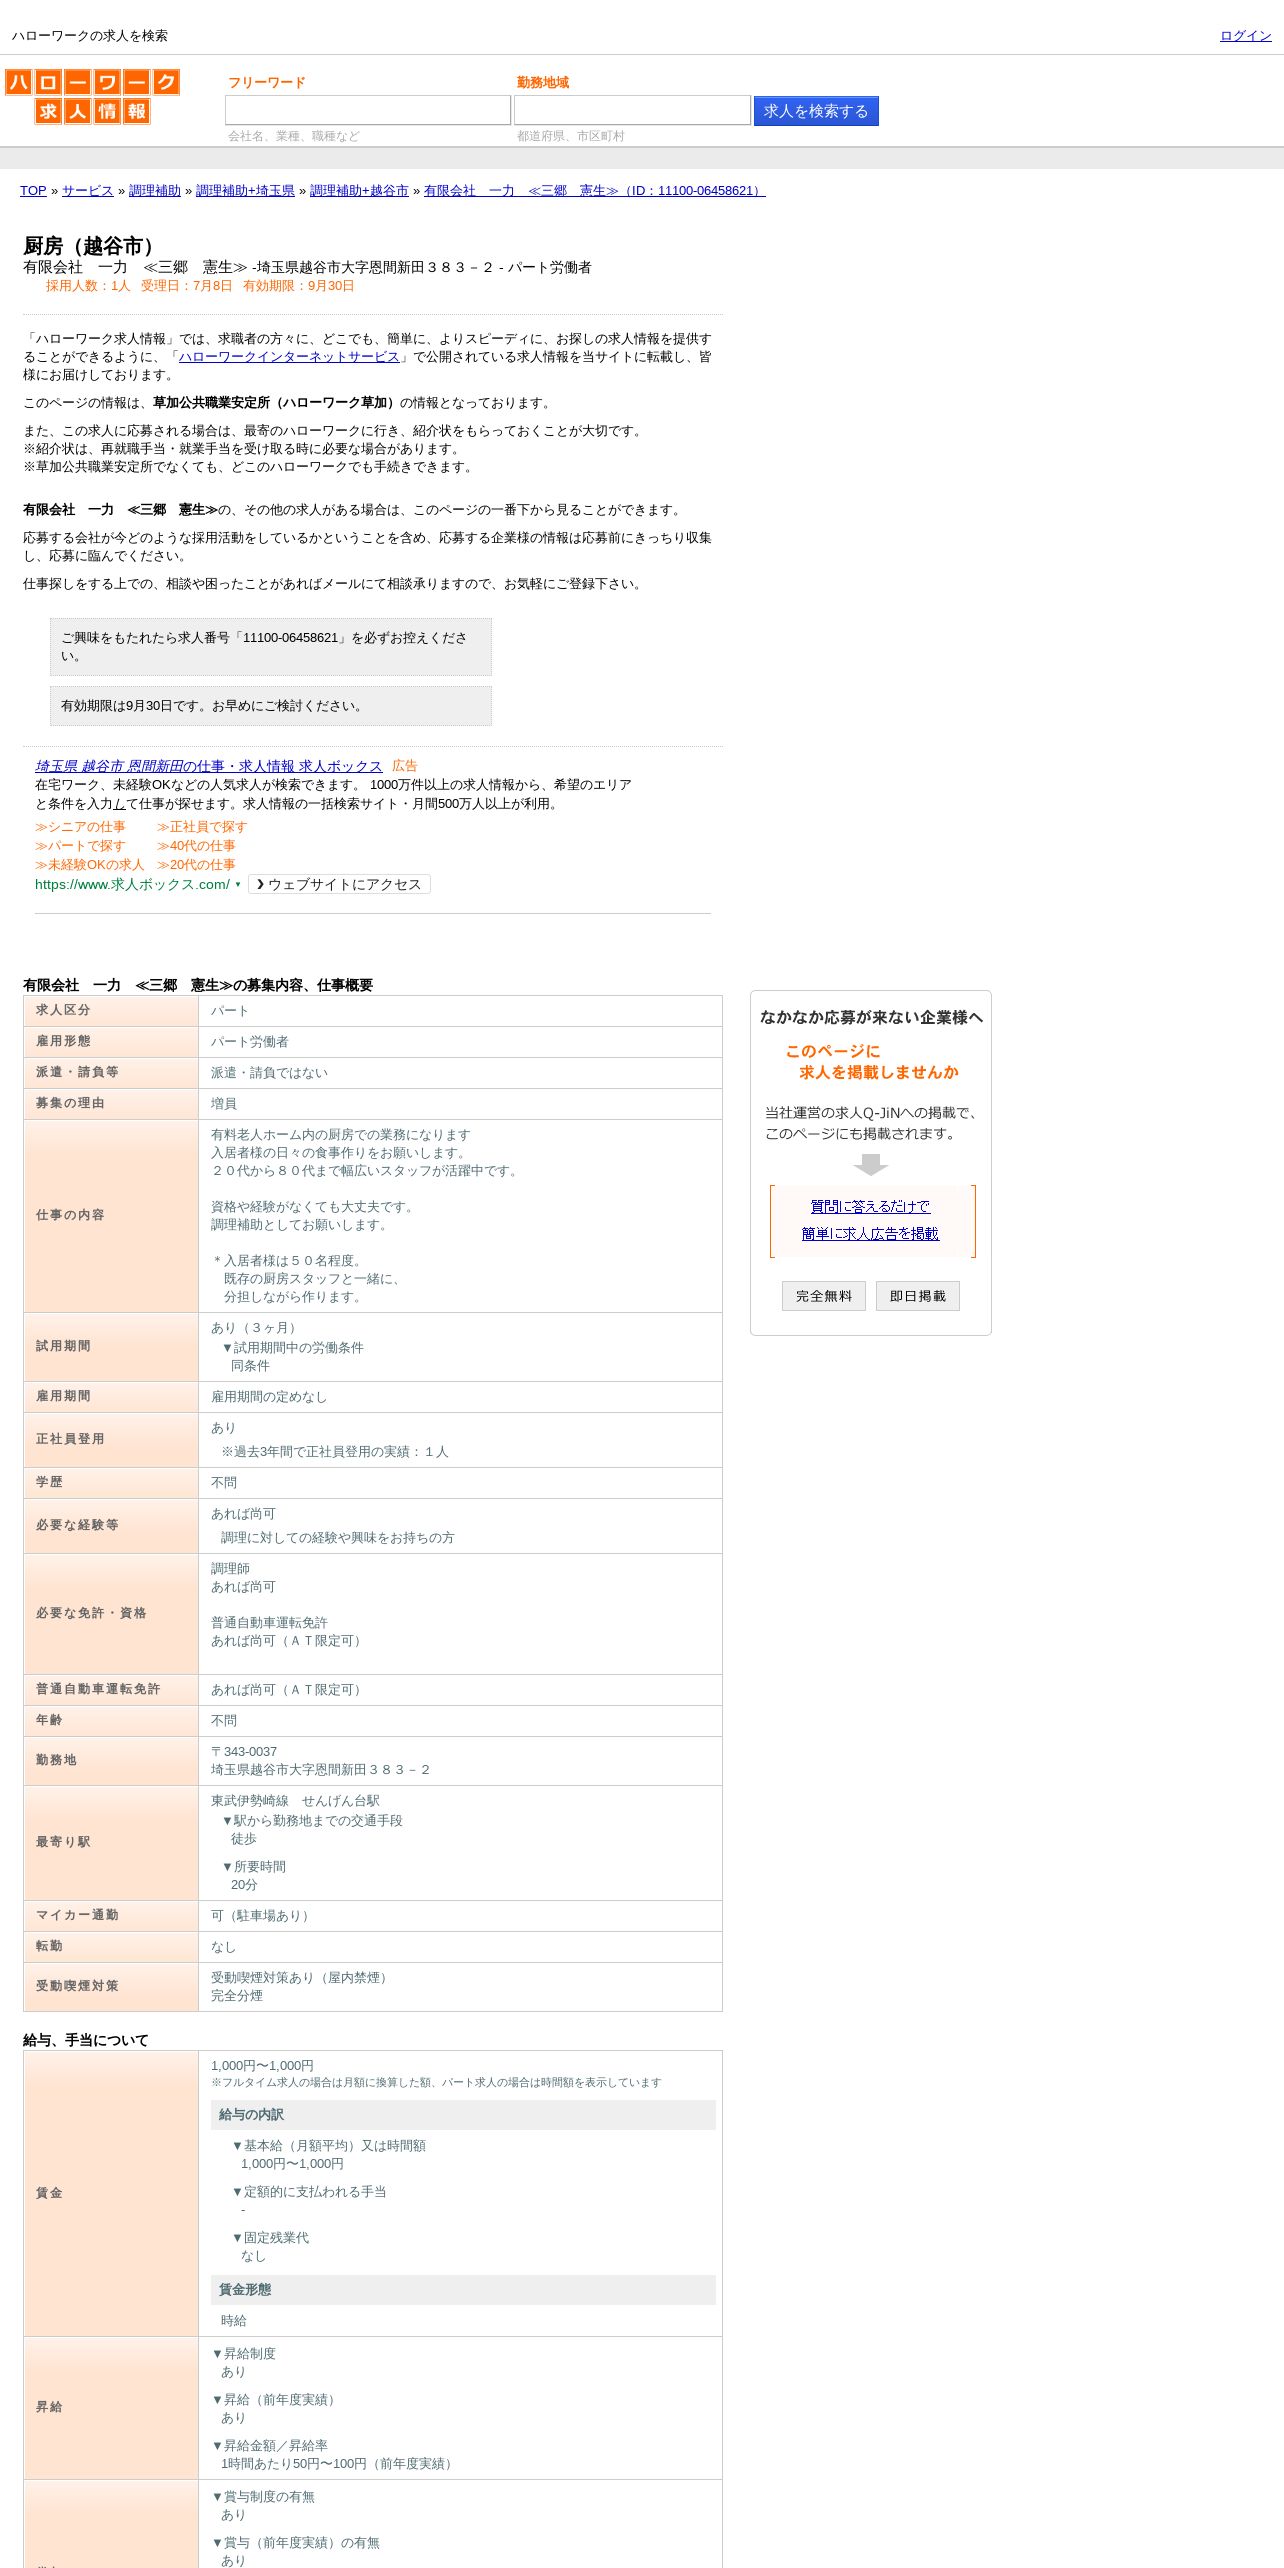Click the このページに求人を掲載しませんか heading
Screen dimensions: 1284x2568
tap(871, 1061)
